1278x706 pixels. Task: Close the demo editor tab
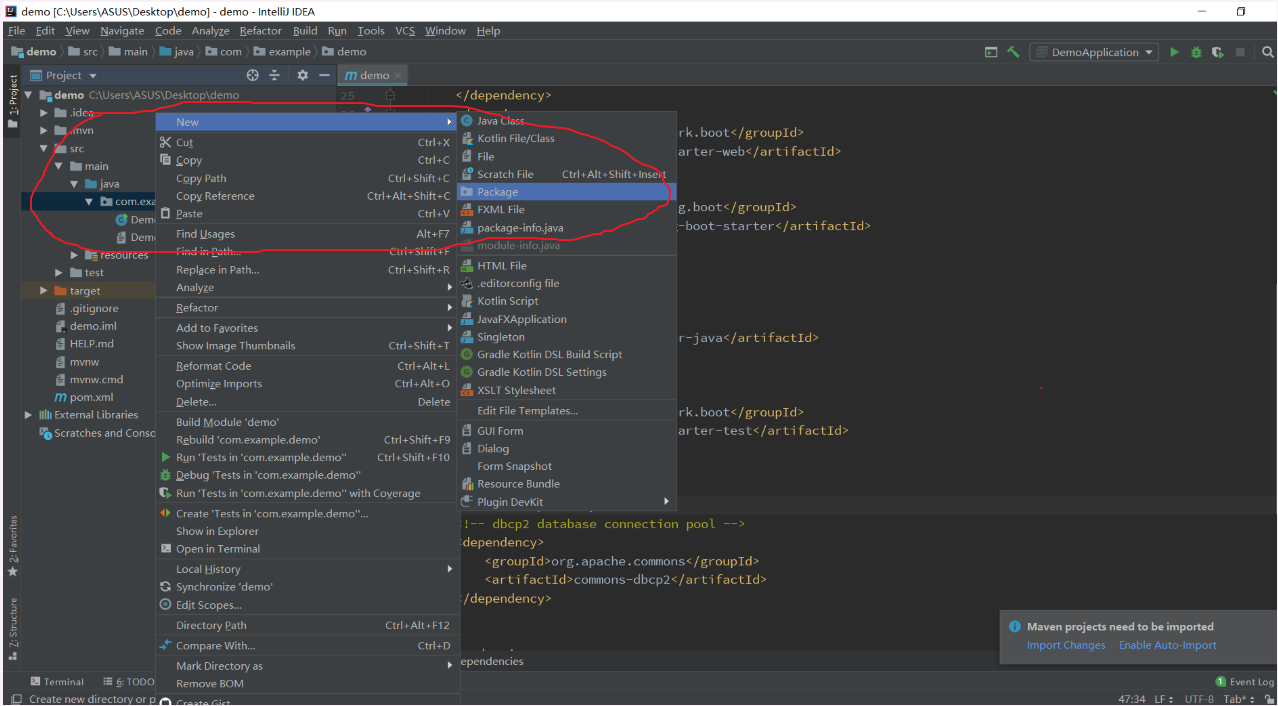[398, 75]
